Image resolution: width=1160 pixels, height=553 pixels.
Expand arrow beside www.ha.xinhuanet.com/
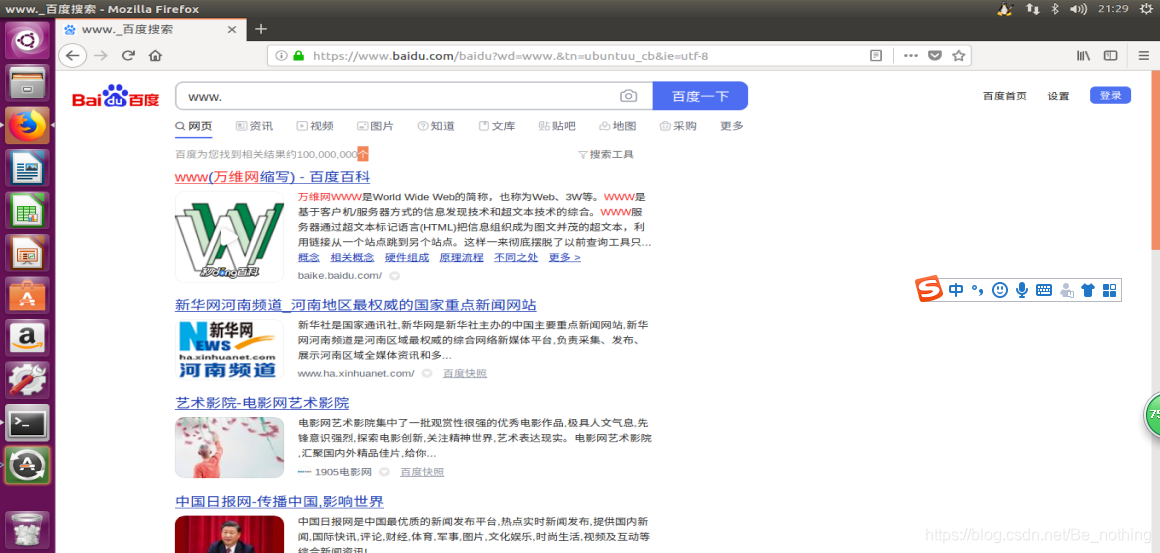pyautogui.click(x=427, y=373)
